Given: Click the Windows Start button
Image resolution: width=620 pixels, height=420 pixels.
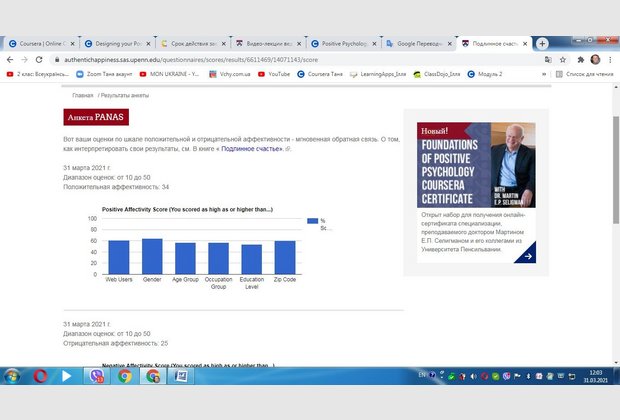Looking at the screenshot, I should coord(12,377).
